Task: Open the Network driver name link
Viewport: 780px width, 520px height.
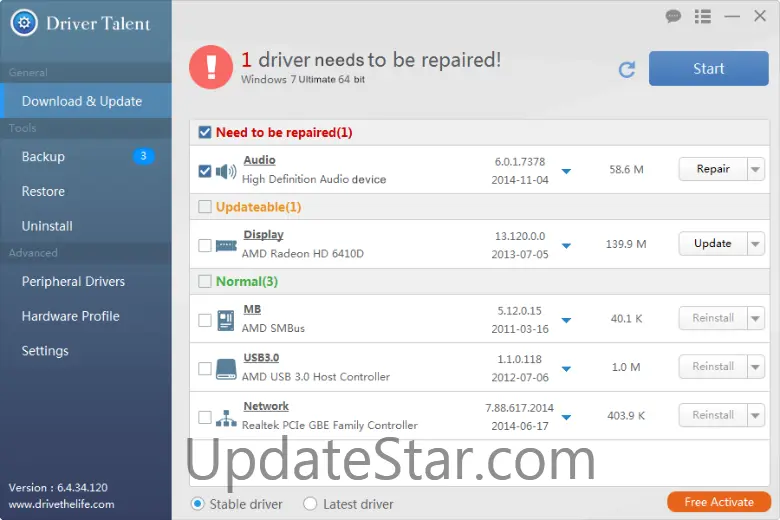Action: tap(266, 406)
